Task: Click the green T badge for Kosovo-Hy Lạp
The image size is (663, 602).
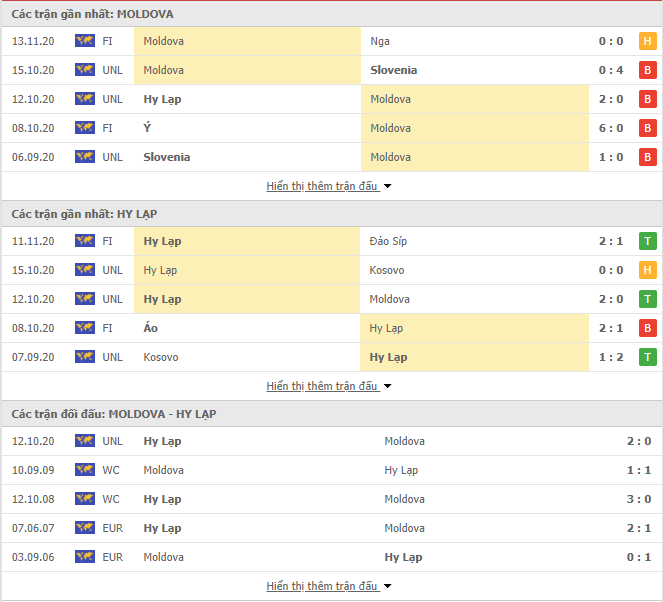Action: [647, 357]
